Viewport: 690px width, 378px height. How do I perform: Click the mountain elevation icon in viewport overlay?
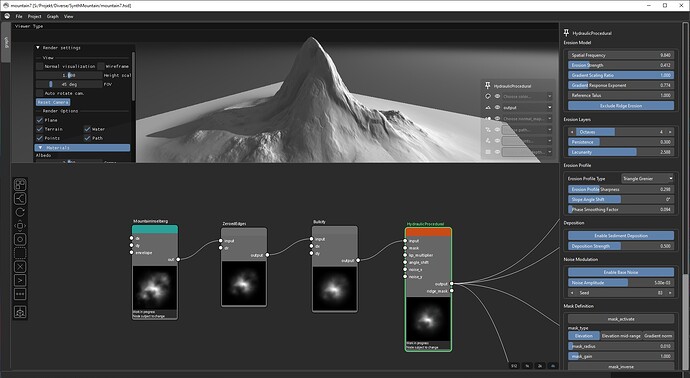click(488, 107)
